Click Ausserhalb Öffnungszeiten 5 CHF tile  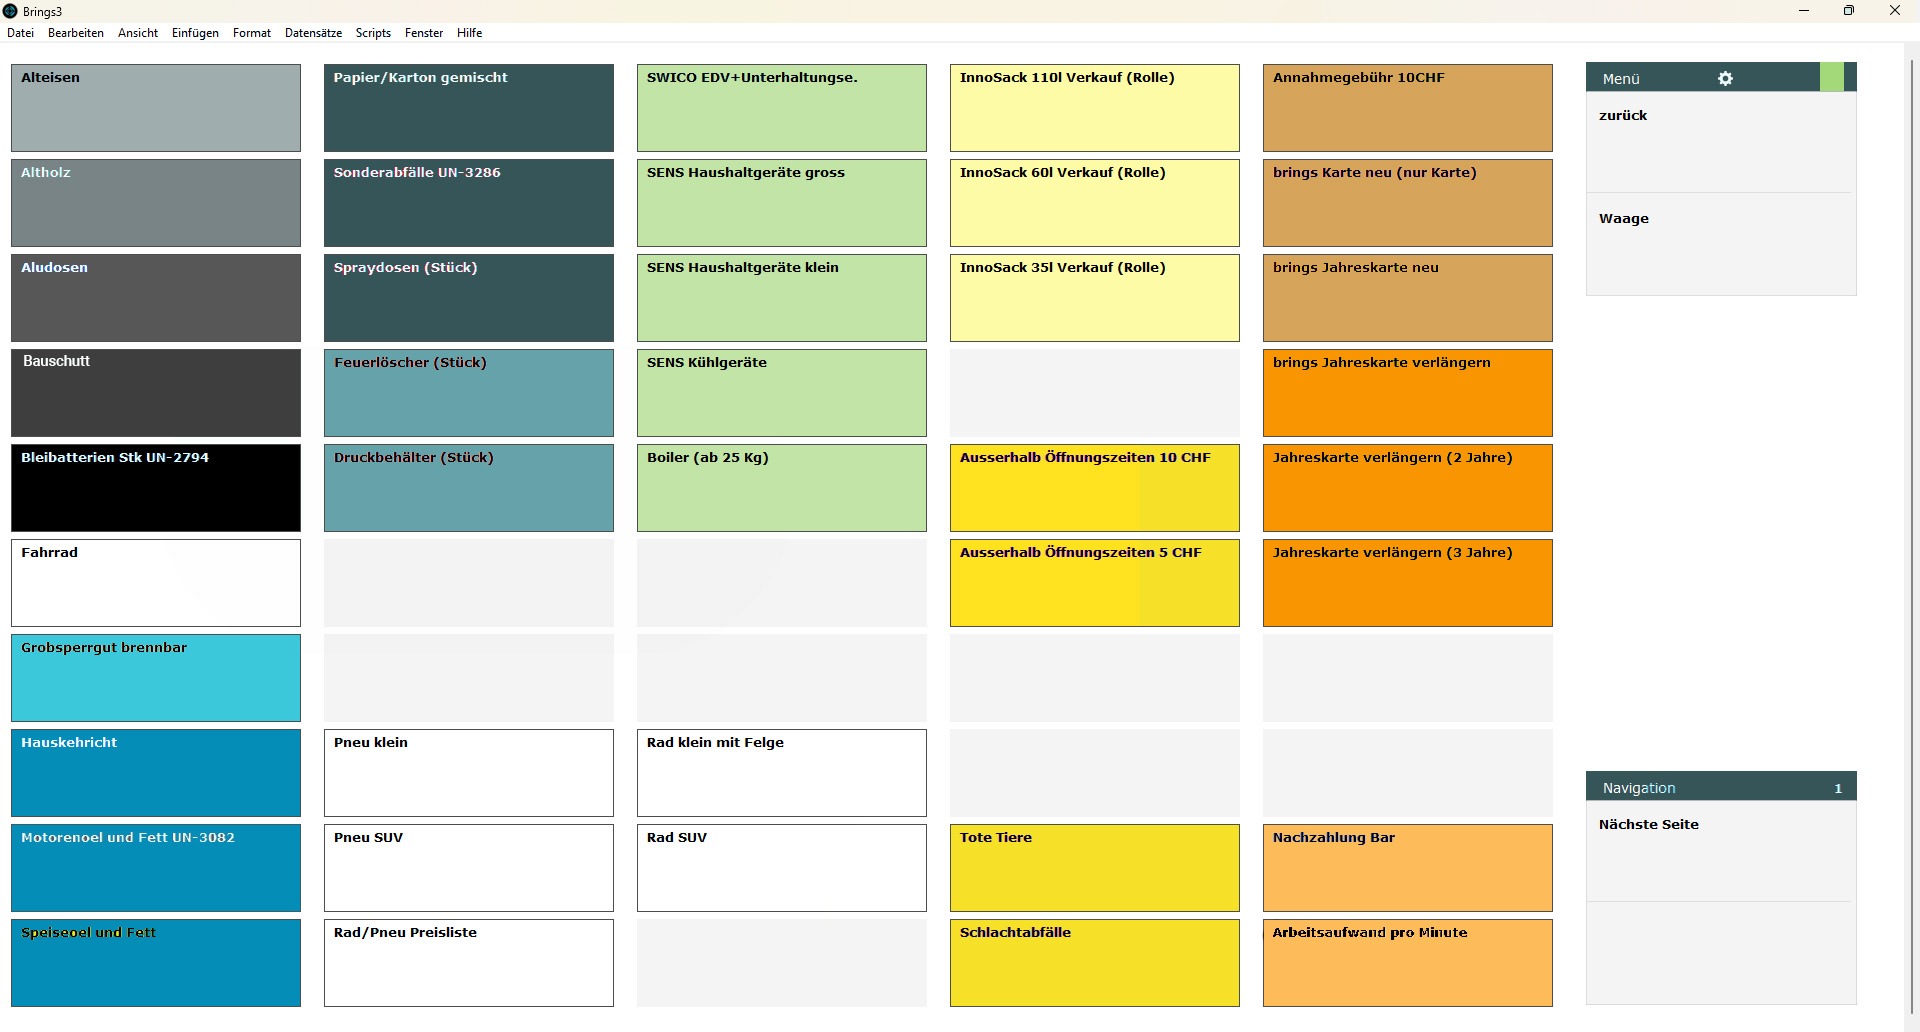pos(1094,583)
